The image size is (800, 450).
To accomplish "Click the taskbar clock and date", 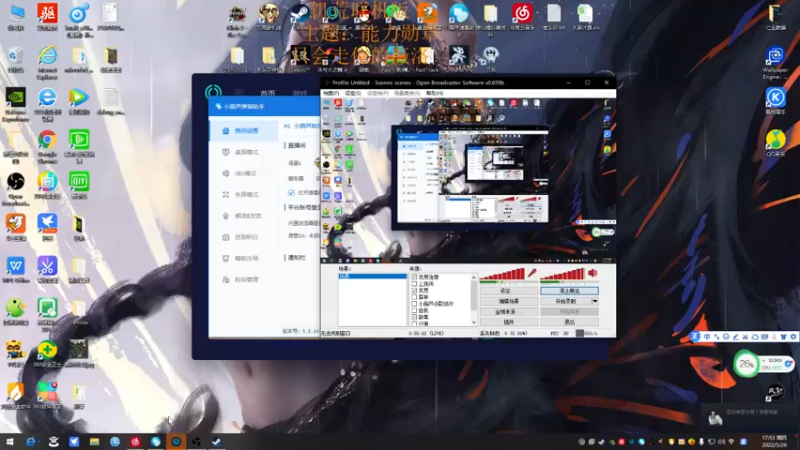I will click(x=774, y=441).
